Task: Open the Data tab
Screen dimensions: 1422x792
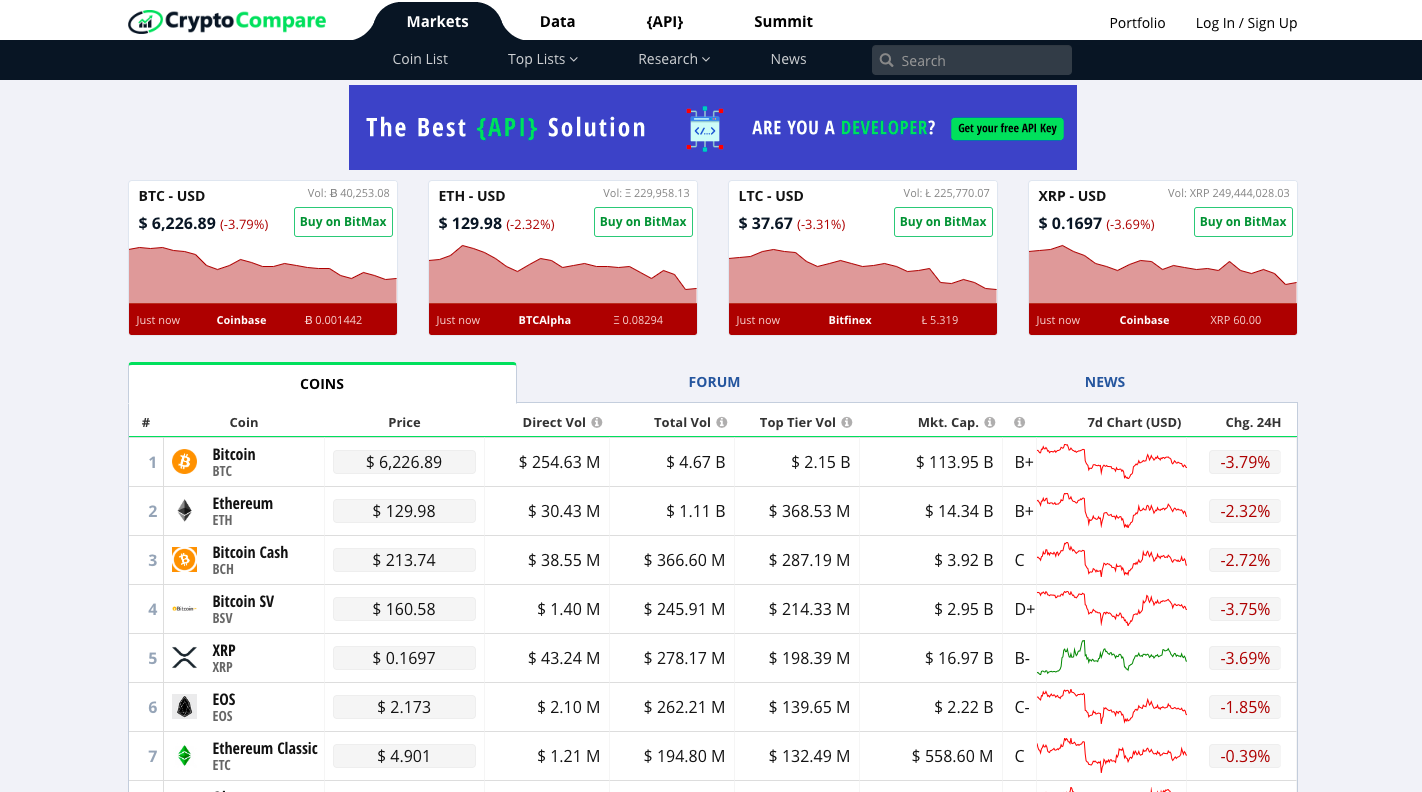Action: (557, 21)
